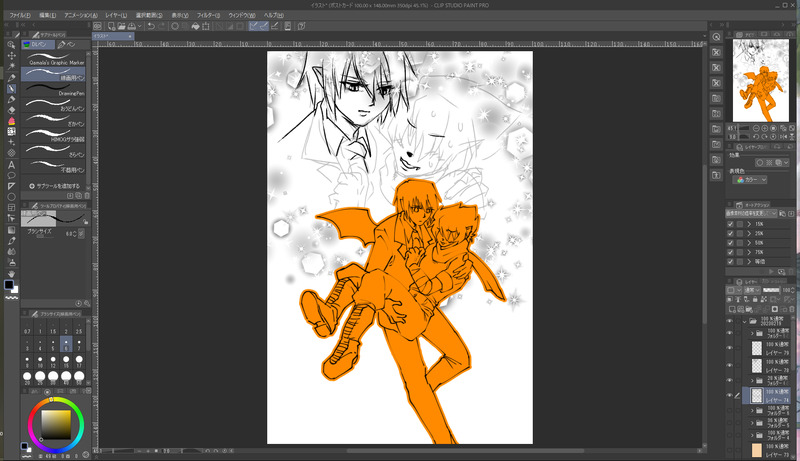This screenshot has height=461, width=800.
Task: Select the Balloon tool
Action: click(11, 175)
